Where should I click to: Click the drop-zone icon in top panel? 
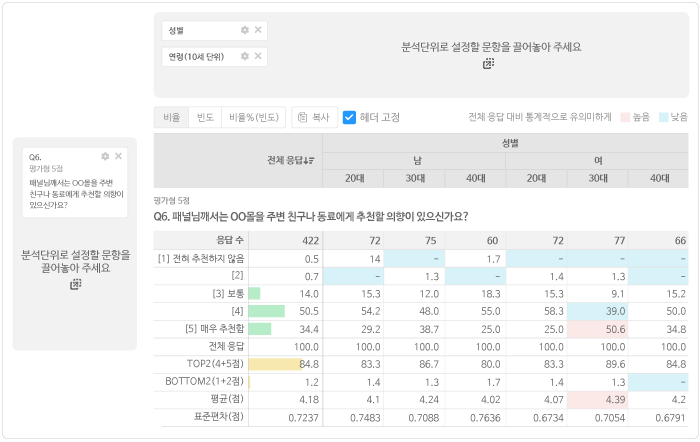coord(488,64)
